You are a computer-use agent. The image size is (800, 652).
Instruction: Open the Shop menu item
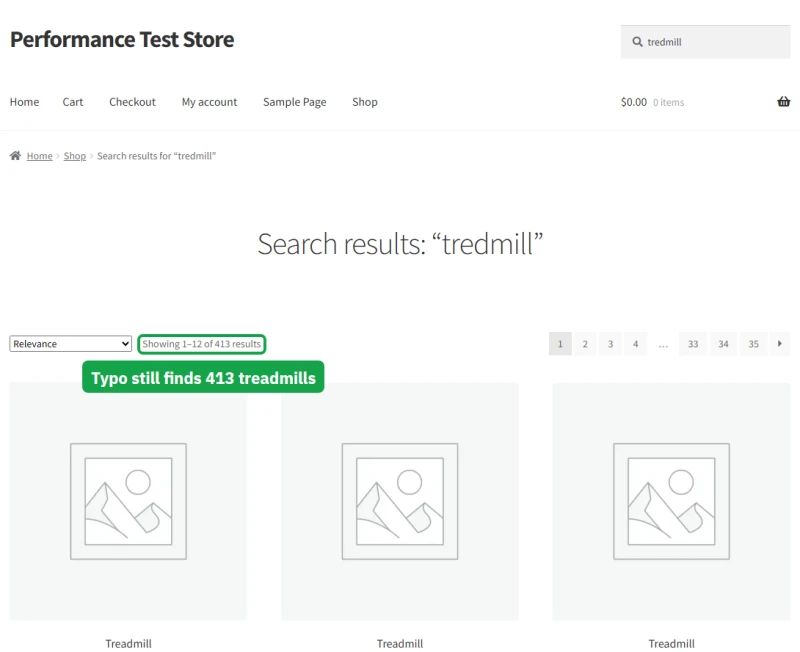[365, 102]
